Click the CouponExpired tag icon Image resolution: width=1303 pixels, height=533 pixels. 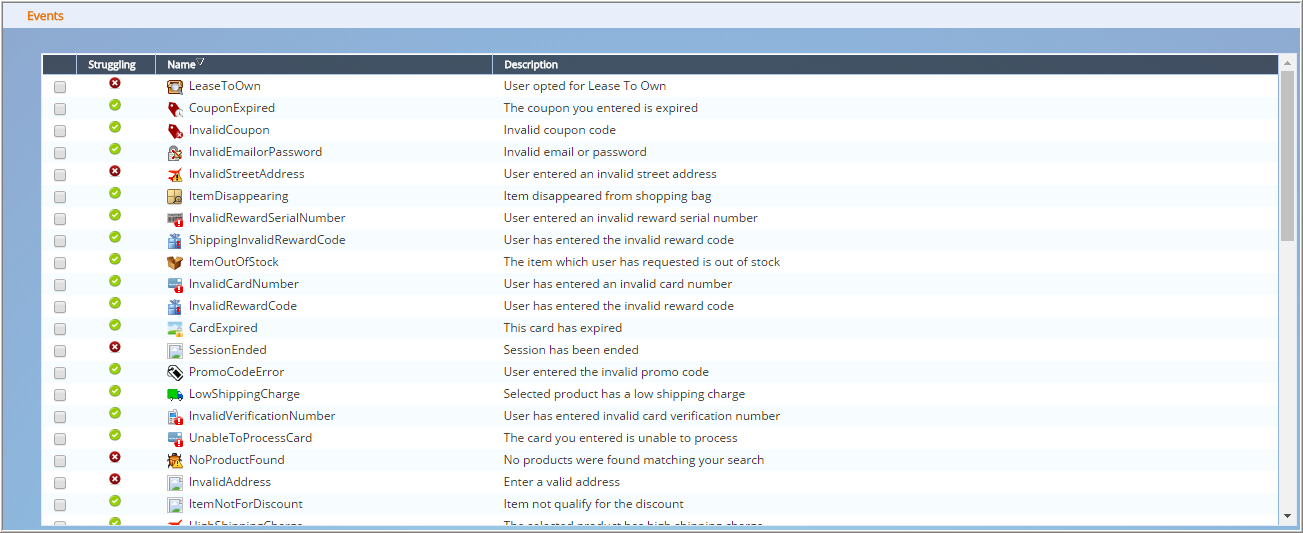175,109
